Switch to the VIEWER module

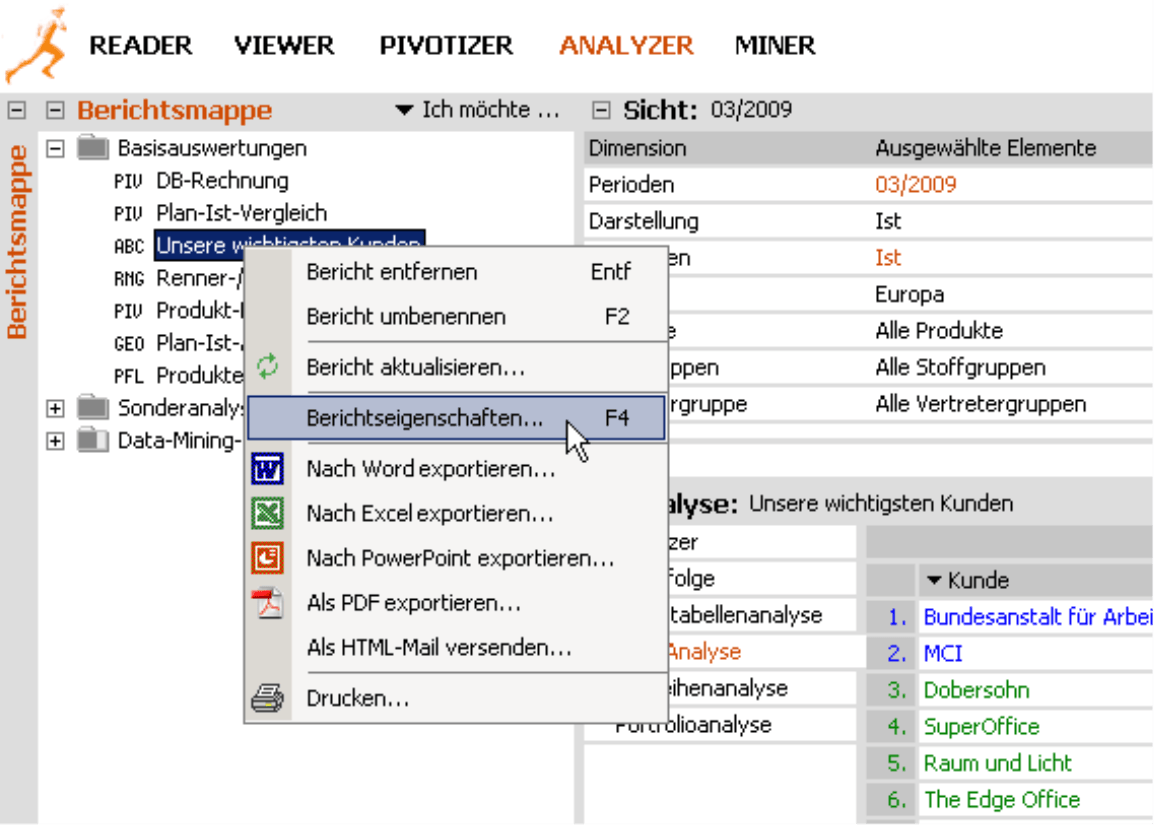pos(284,46)
